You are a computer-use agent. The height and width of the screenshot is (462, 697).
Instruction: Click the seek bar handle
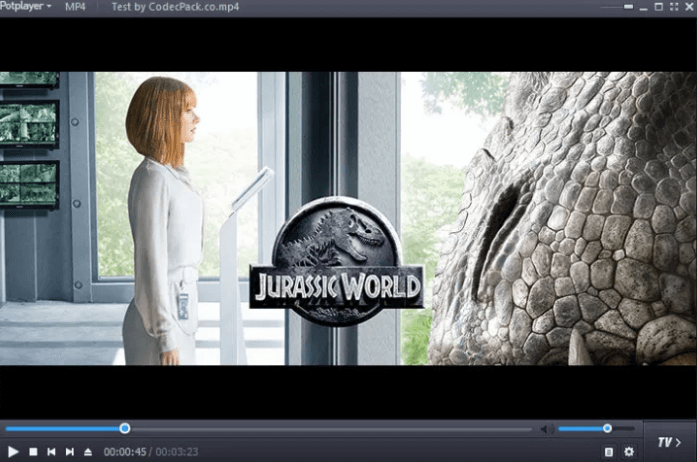click(125, 428)
